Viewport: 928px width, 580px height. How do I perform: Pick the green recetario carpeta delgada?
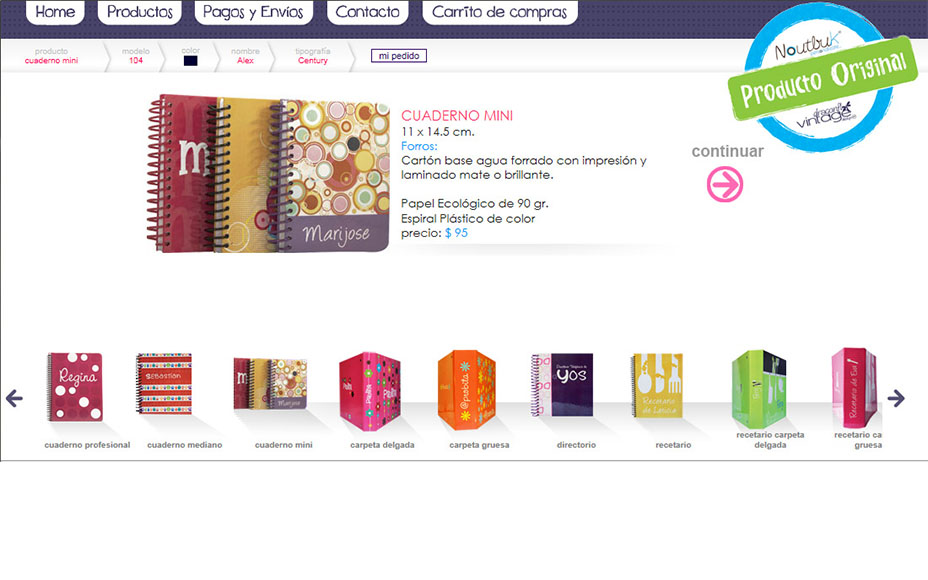click(x=759, y=389)
